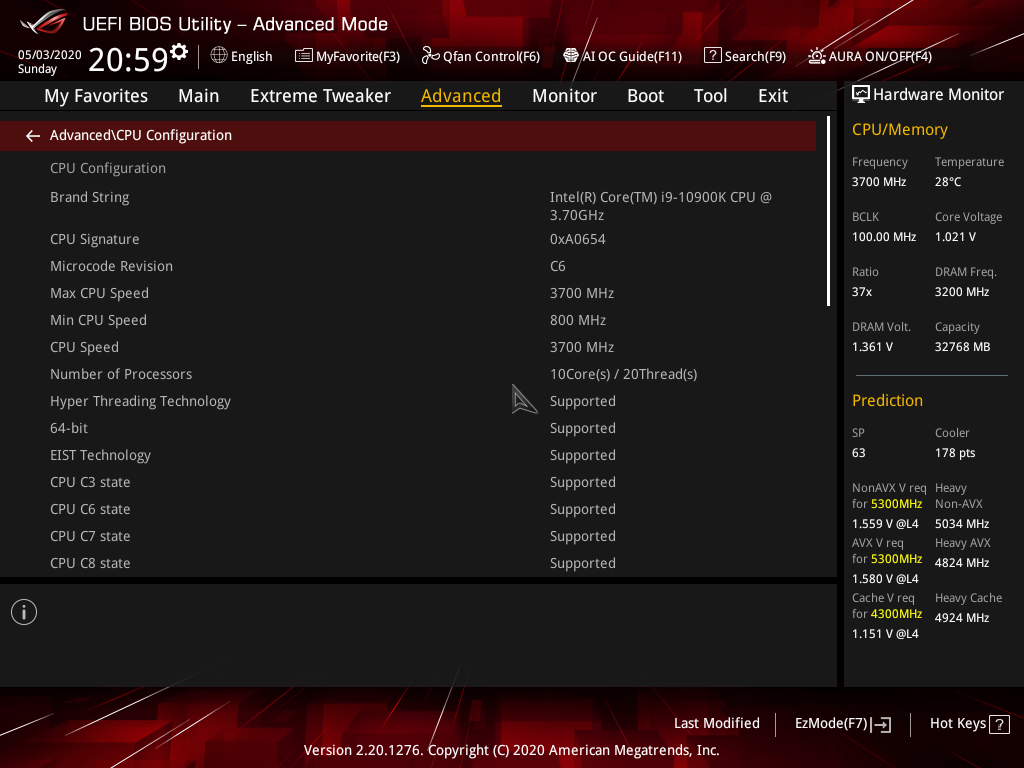Click the 20:59 clock display
The image size is (1024, 768).
pos(128,59)
